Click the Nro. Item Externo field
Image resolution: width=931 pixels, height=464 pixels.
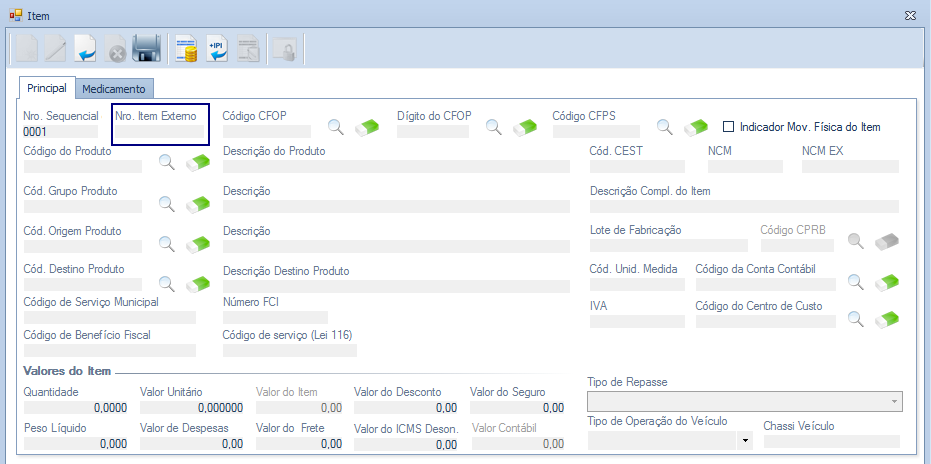[160, 131]
